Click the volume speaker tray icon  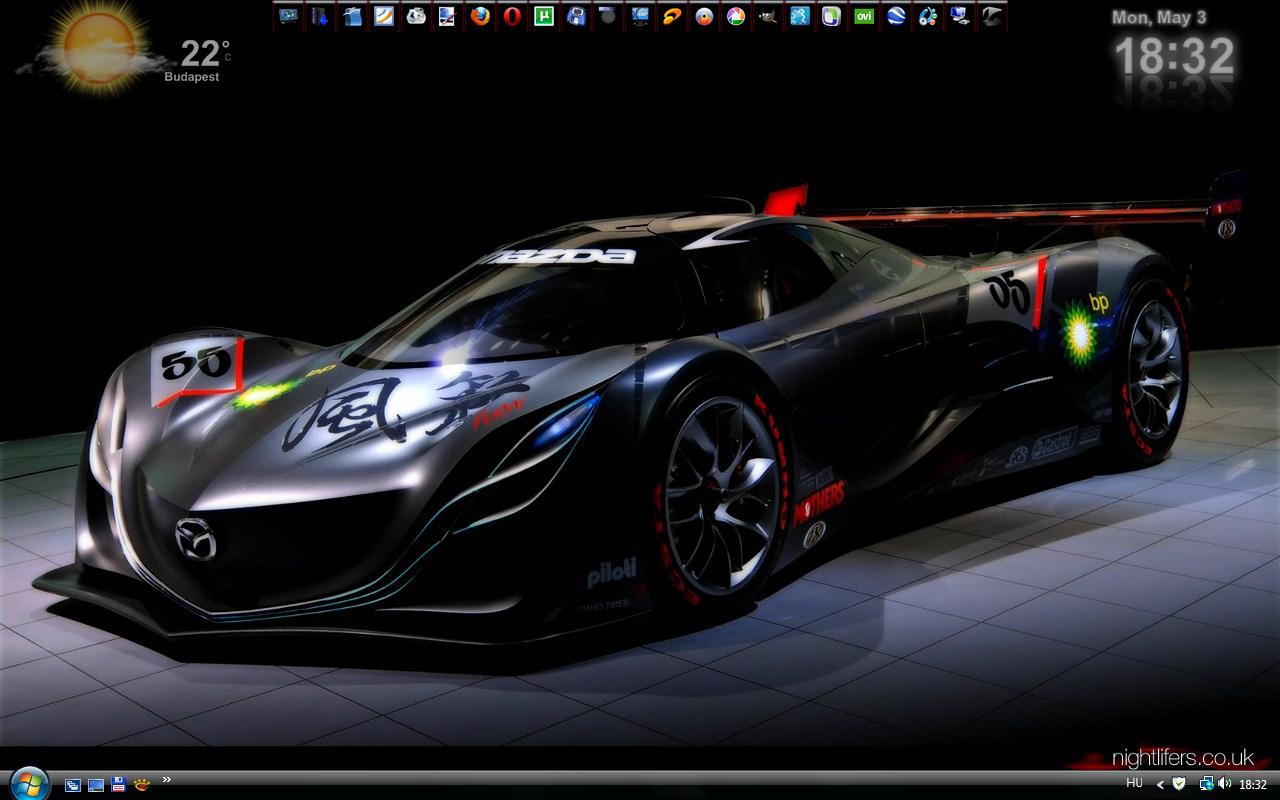coord(1224,783)
